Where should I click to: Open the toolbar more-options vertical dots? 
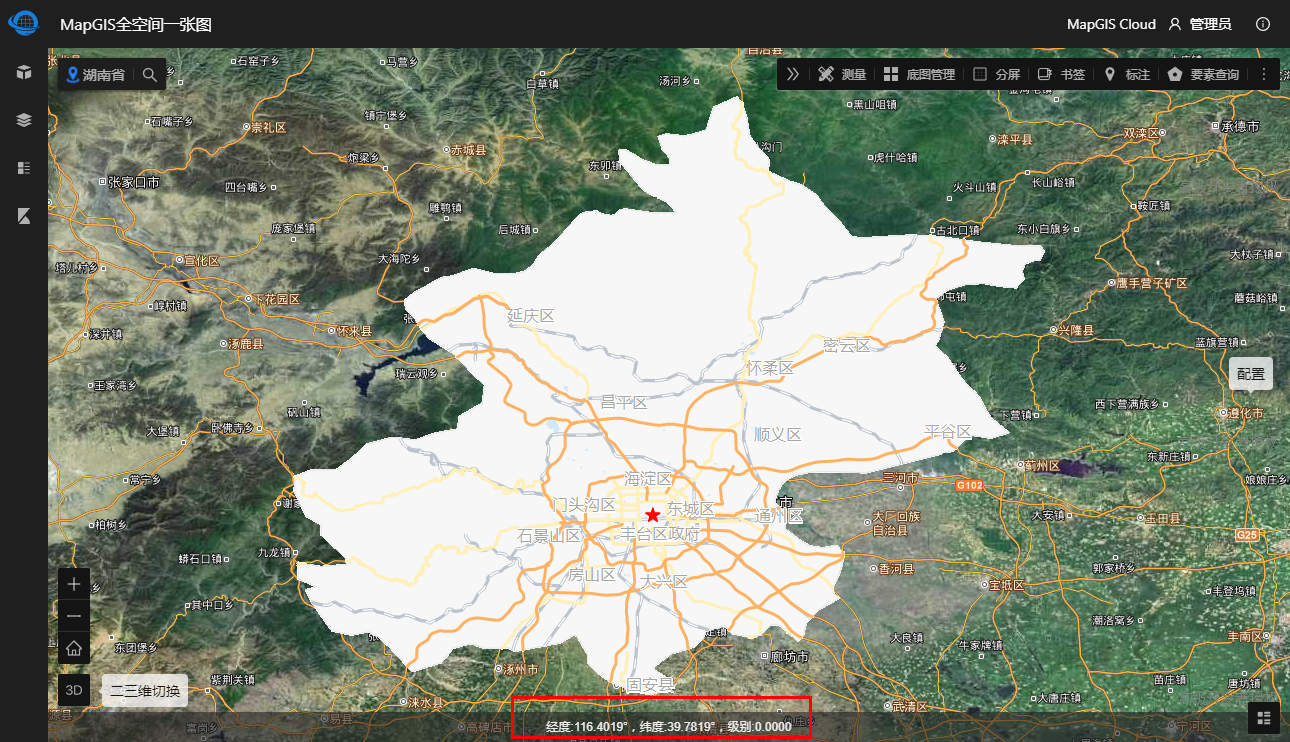tap(1264, 74)
